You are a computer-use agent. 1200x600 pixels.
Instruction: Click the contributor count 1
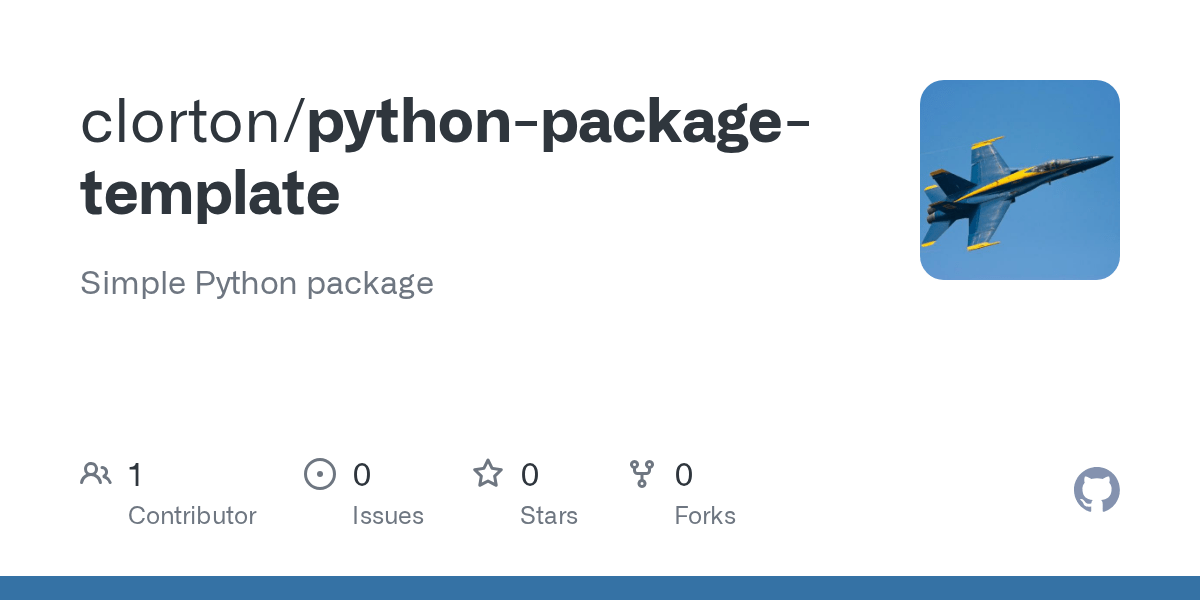pos(135,475)
